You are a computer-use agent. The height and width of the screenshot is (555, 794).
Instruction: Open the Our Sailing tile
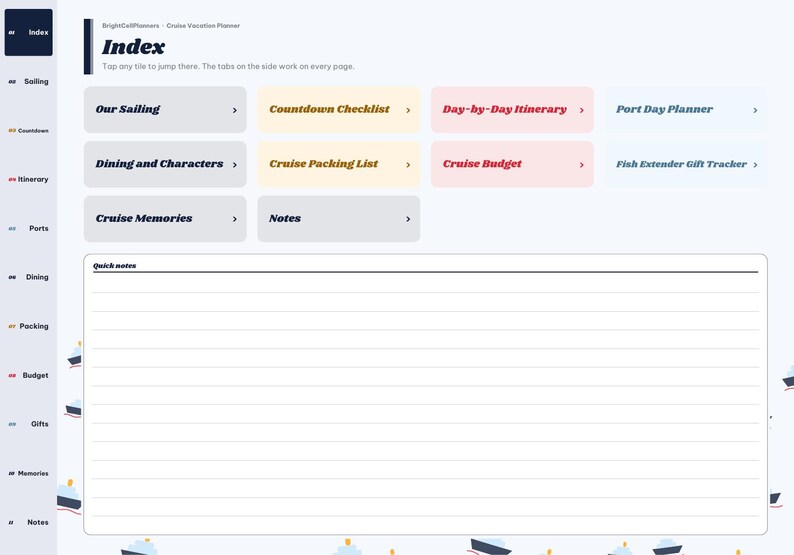click(x=165, y=109)
